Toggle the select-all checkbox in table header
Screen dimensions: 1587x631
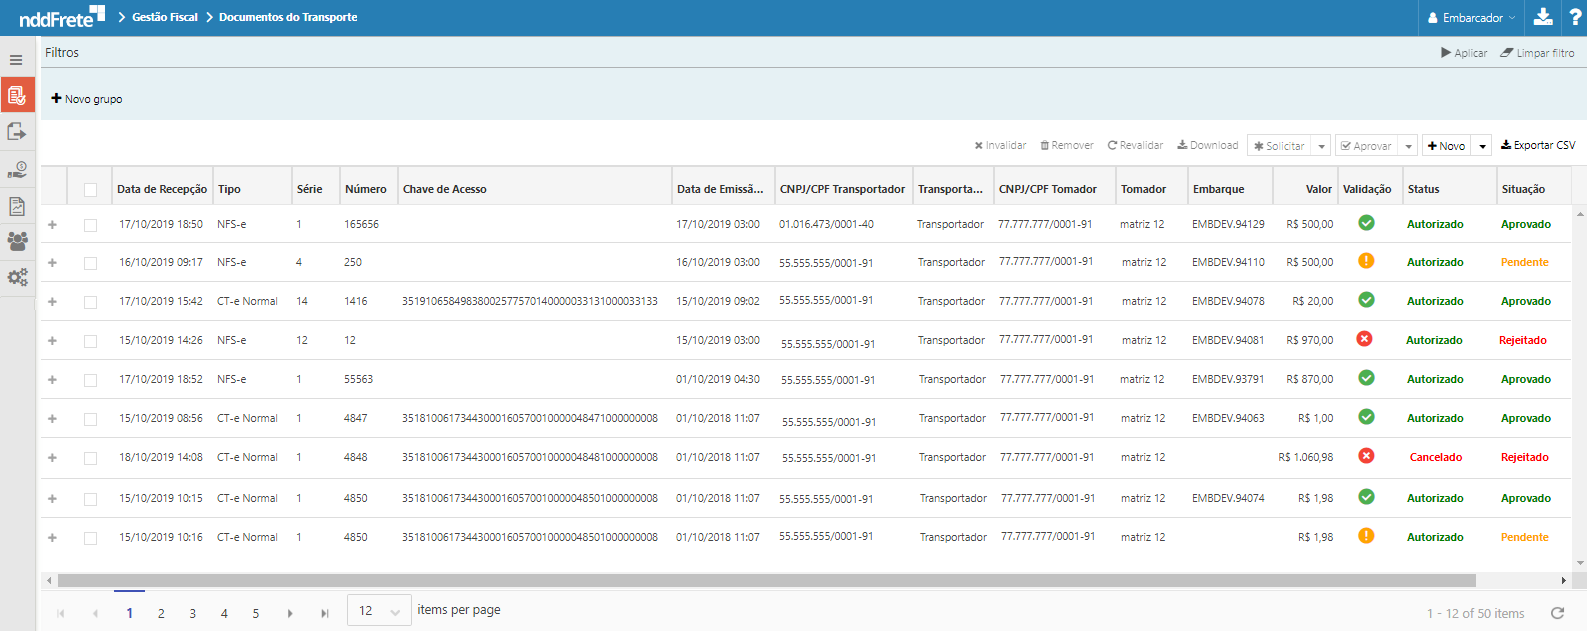pos(91,189)
